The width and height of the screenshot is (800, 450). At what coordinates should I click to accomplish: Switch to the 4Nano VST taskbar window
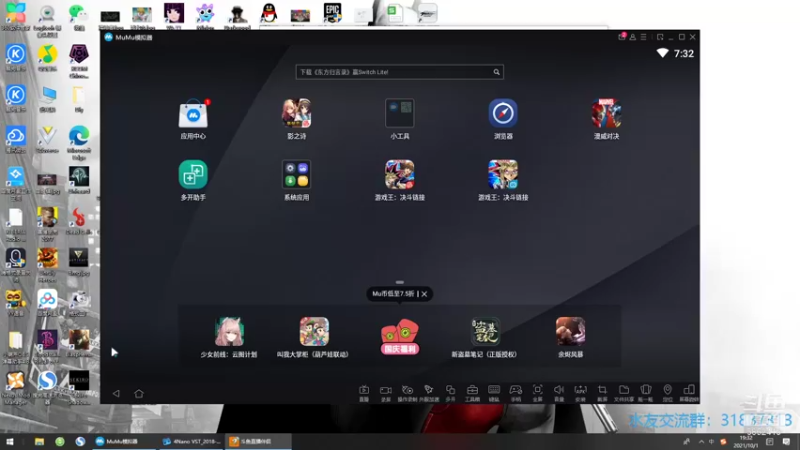[x=191, y=441]
